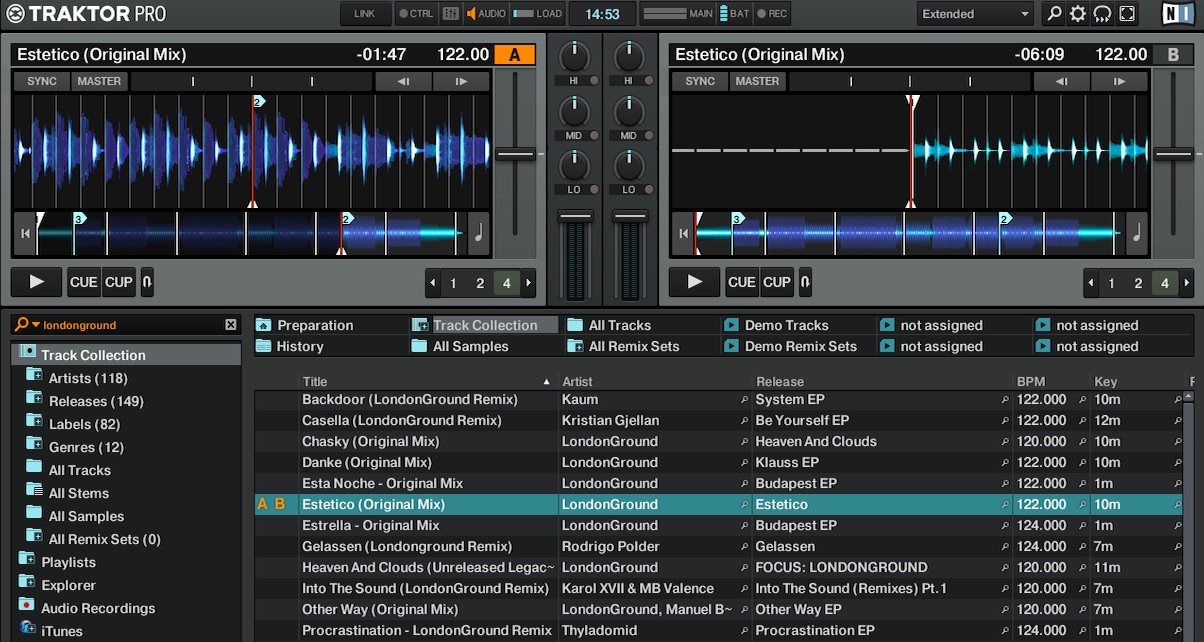1204x642 pixels.
Task: Select the Demo Remix Sets favorite tab
Action: (x=801, y=346)
